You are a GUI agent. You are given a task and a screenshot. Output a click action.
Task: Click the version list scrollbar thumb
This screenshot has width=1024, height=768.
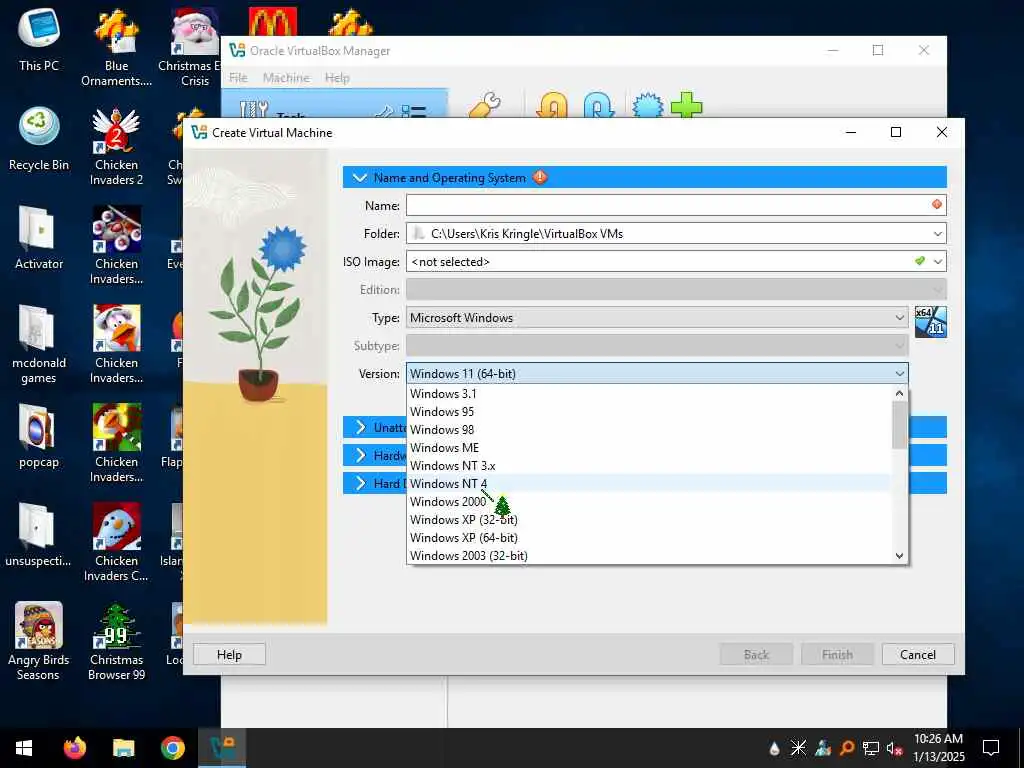pos(899,424)
